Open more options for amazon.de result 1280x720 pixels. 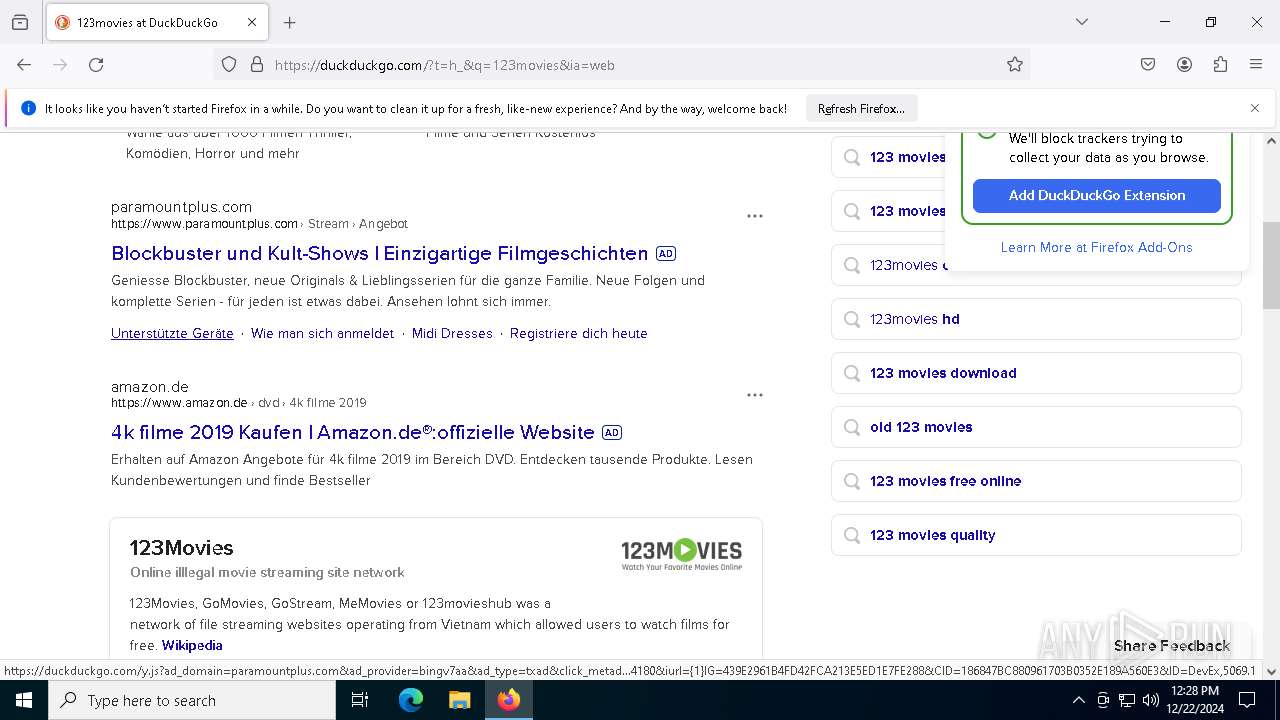tap(755, 395)
